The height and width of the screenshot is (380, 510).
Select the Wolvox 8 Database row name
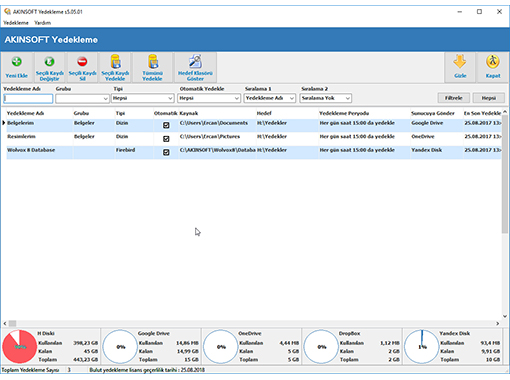(31, 150)
